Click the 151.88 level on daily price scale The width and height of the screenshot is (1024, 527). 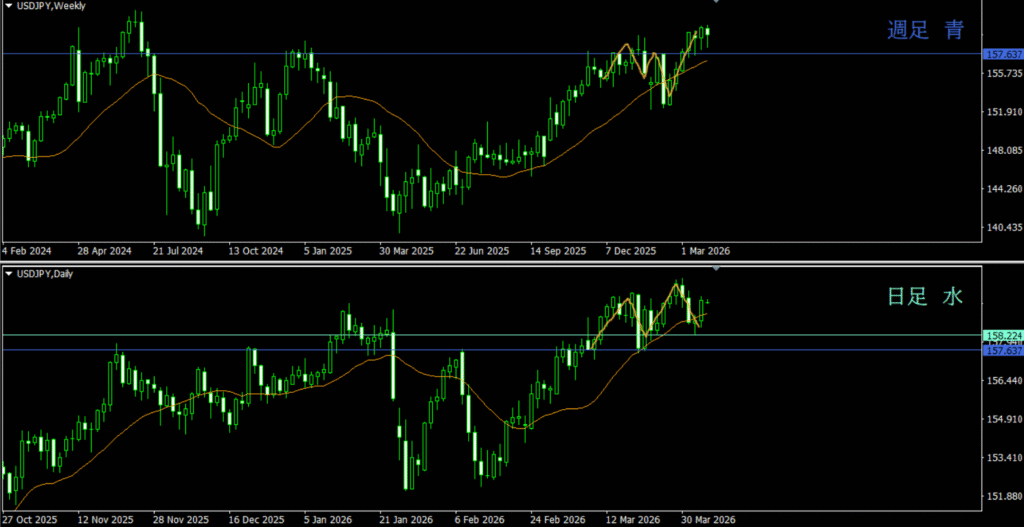tap(1002, 495)
